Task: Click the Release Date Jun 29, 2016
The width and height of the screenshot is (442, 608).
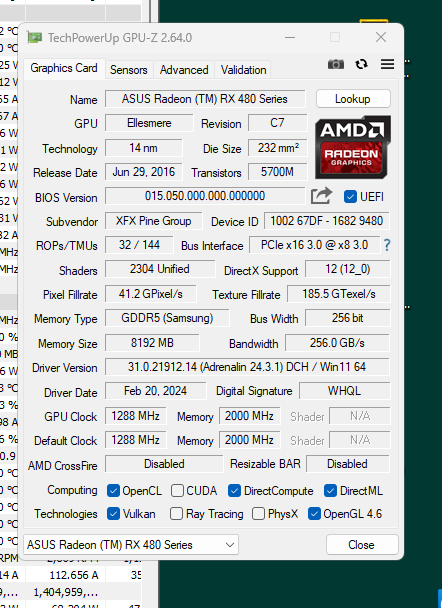Action: pos(143,172)
